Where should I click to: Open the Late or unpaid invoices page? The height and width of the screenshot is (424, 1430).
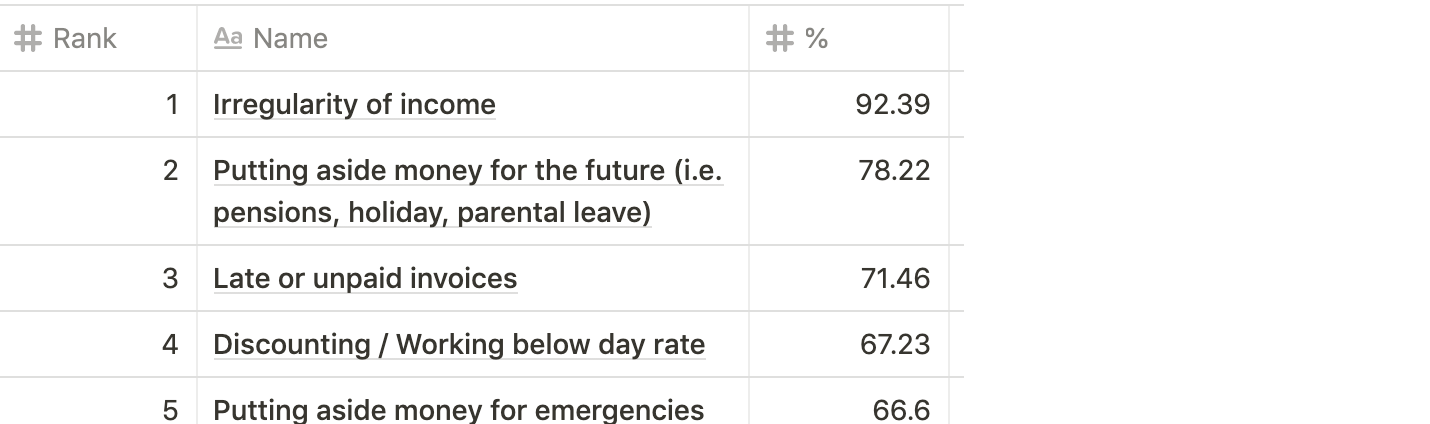click(x=365, y=278)
